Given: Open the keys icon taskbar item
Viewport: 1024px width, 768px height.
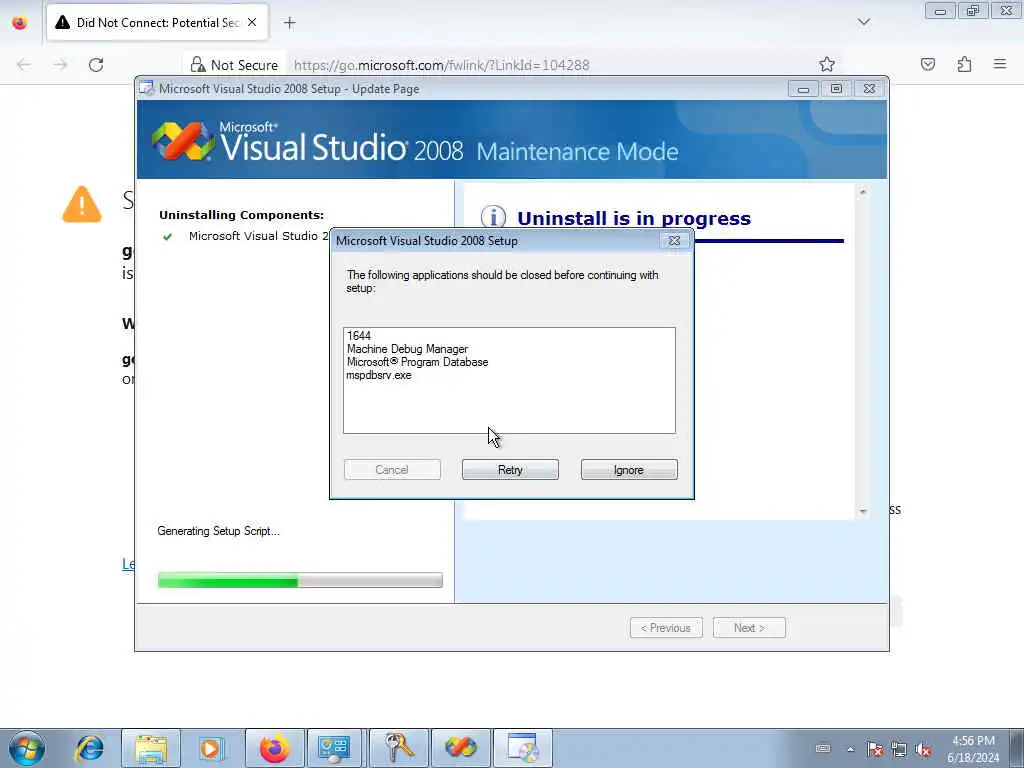Looking at the screenshot, I should pyautogui.click(x=399, y=748).
